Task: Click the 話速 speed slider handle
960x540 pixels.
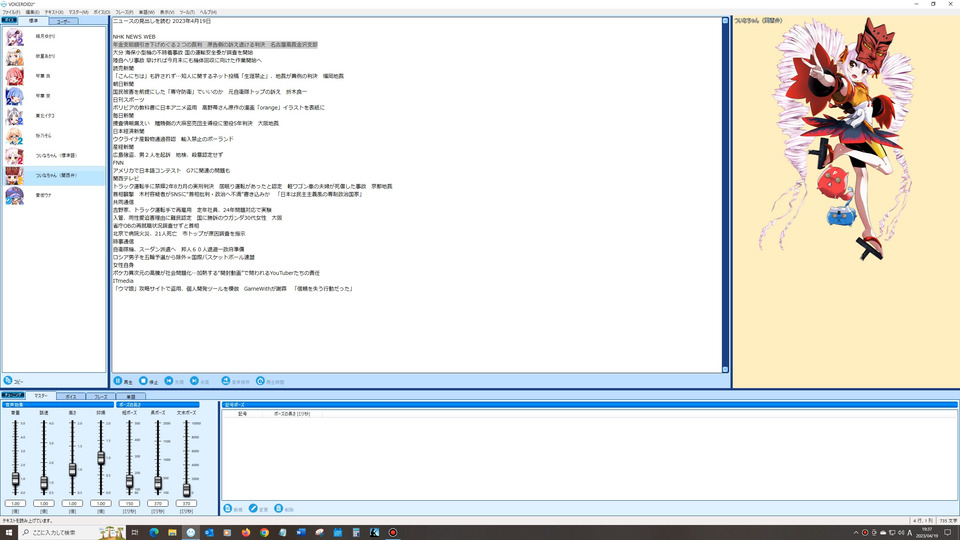Action: 43,484
